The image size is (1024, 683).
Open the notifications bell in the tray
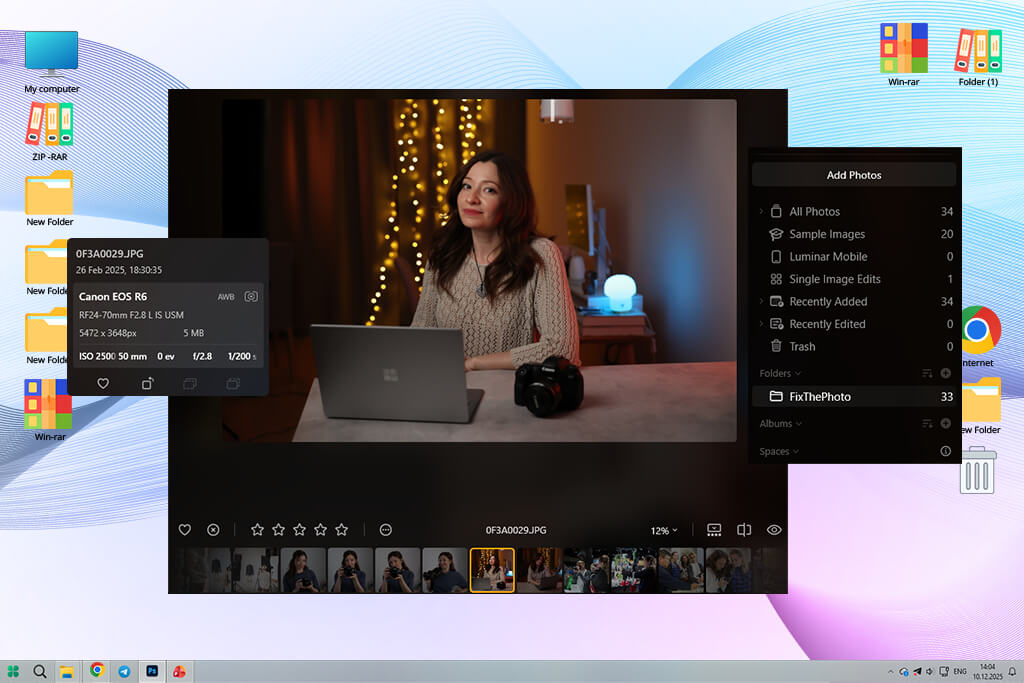pyautogui.click(x=1012, y=671)
